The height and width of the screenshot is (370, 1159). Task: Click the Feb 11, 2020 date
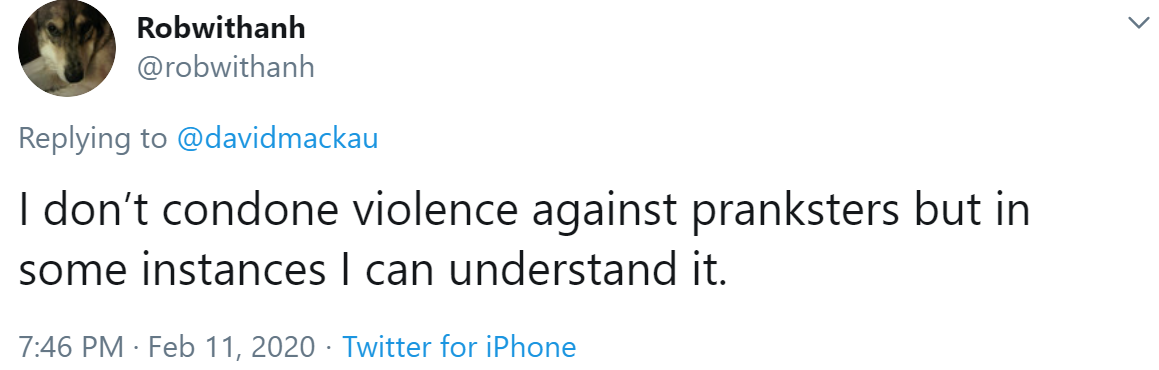click(x=232, y=346)
